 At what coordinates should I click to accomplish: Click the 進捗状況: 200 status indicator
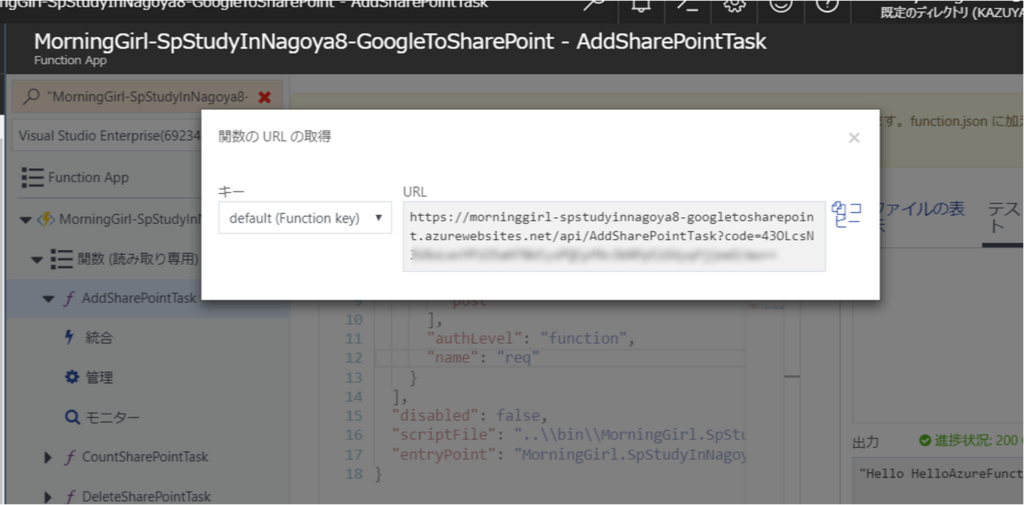coord(970,441)
